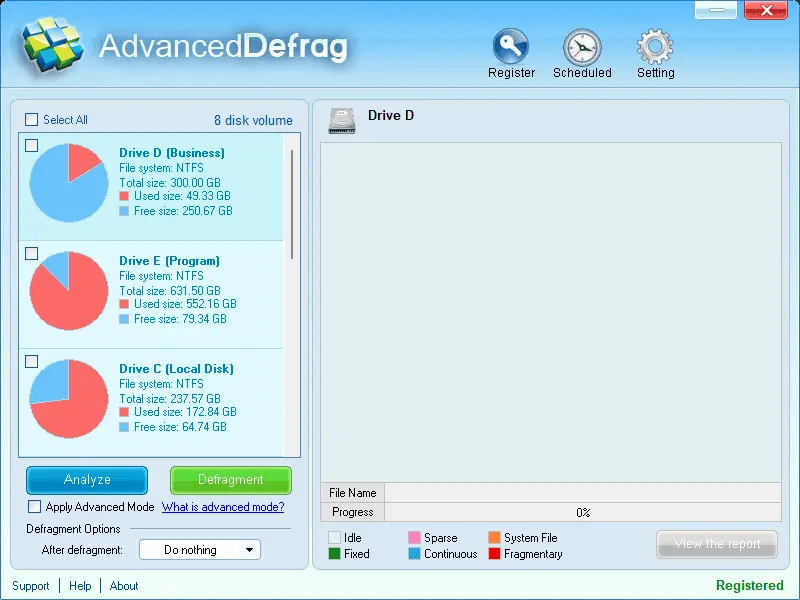Screen dimensions: 800x600
Task: Open the About link
Action: [x=124, y=586]
